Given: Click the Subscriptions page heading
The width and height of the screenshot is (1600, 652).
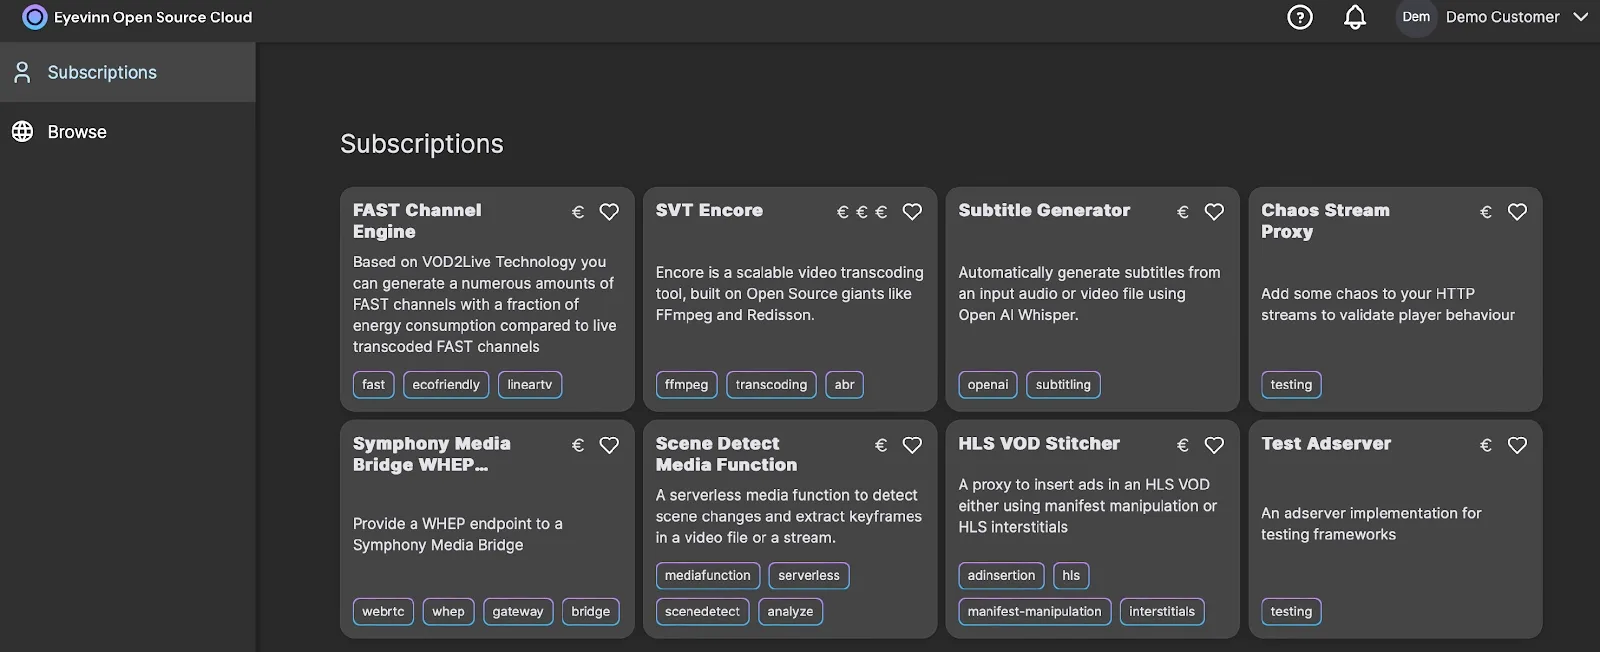Looking at the screenshot, I should (x=422, y=144).
